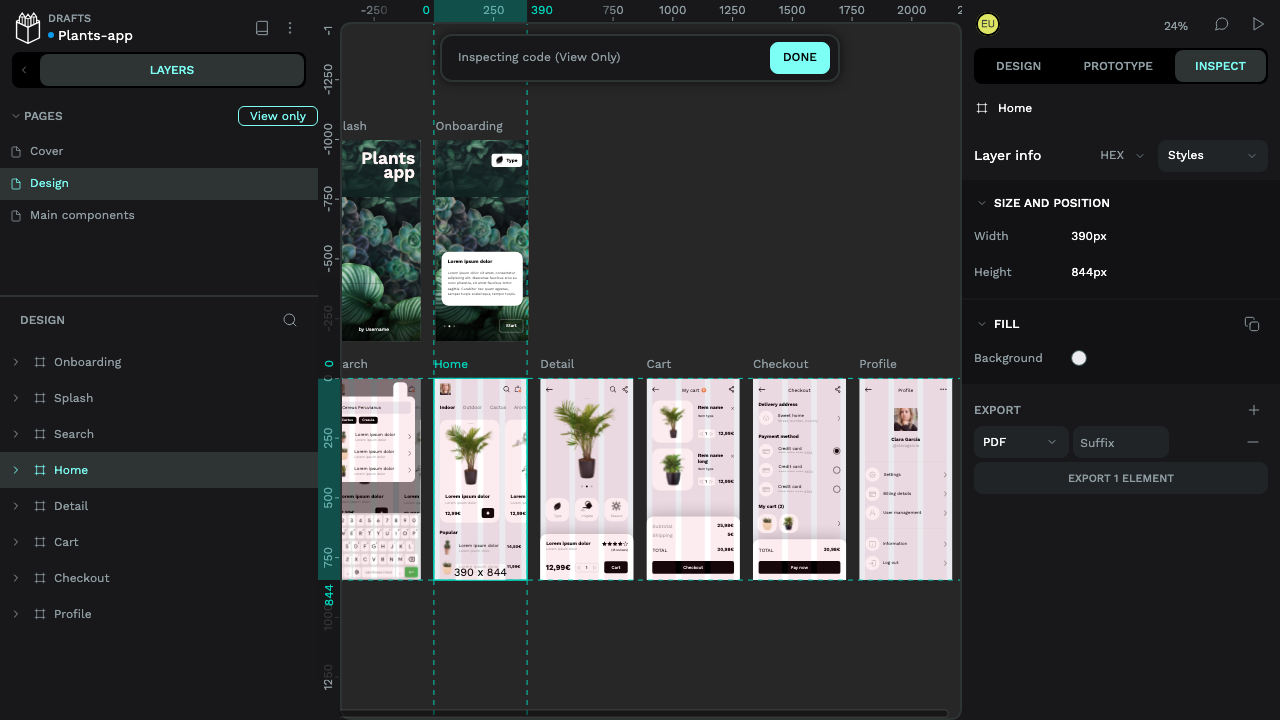Select the Cart board on canvas
This screenshot has height=720, width=1280.
point(693,479)
